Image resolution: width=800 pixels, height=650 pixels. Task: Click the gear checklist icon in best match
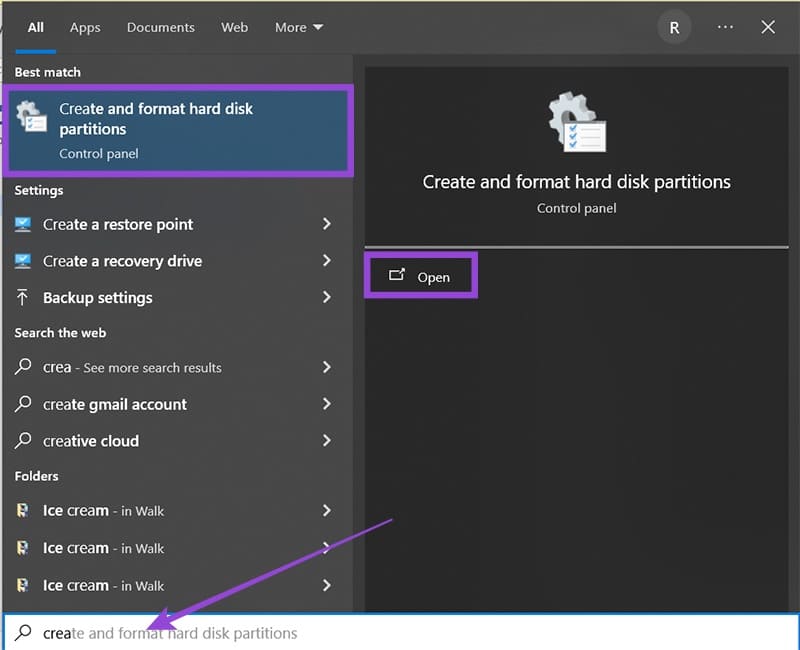coord(31,116)
